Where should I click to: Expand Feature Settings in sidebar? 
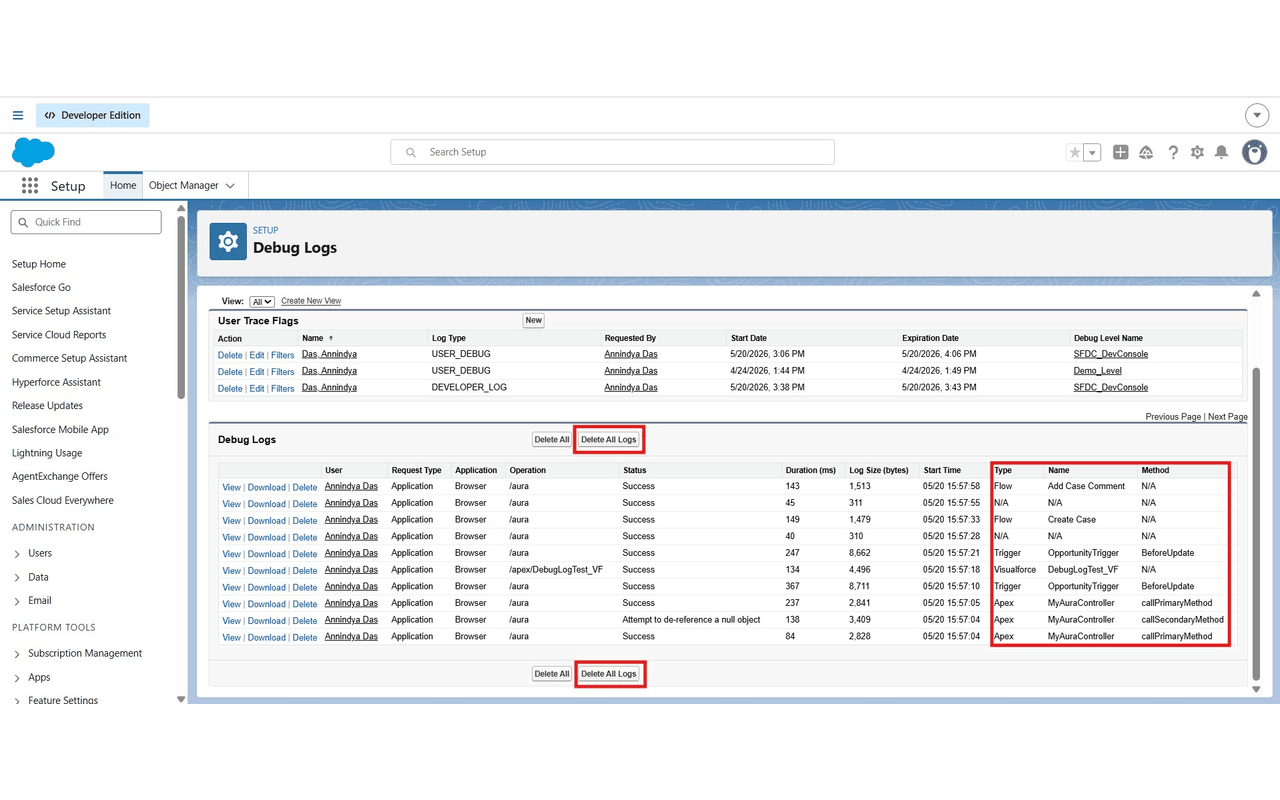[x=18, y=701]
